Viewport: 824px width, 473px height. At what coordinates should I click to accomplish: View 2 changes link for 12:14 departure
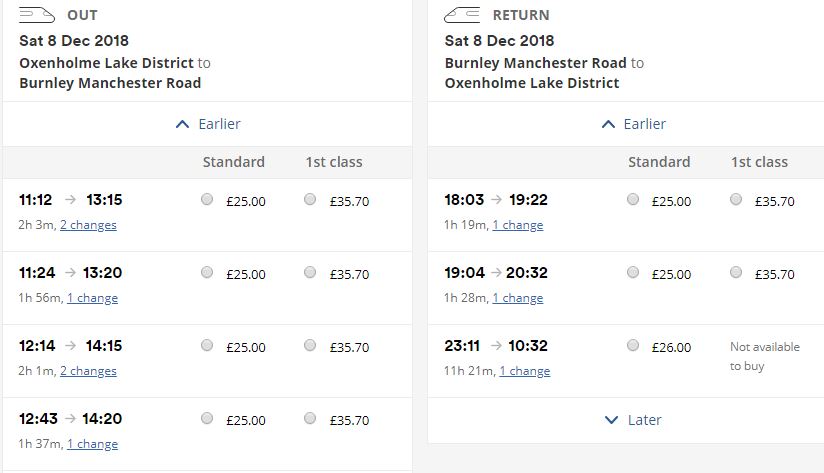pyautogui.click(x=88, y=371)
